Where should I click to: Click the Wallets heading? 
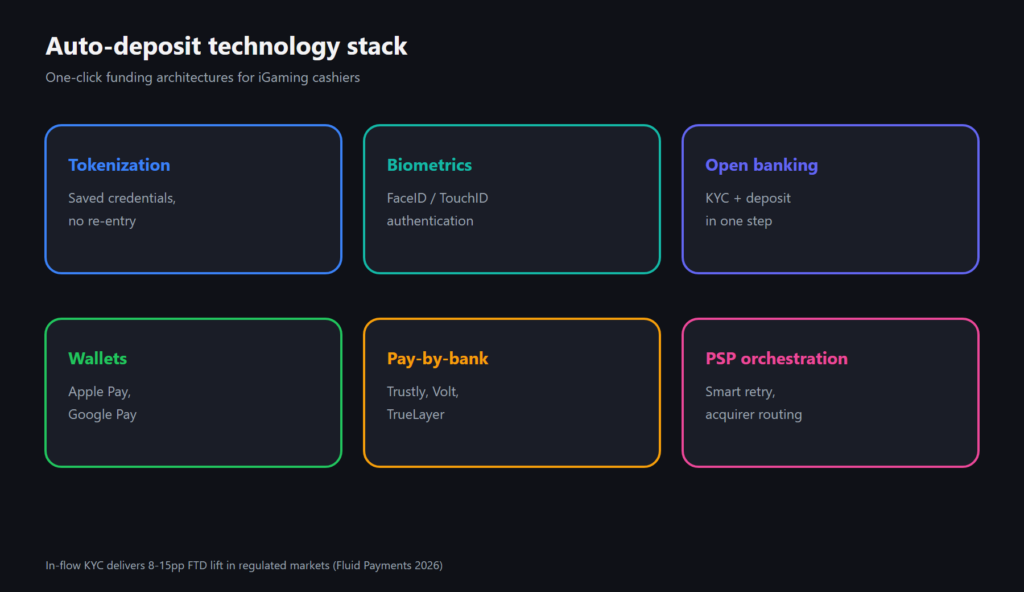click(x=97, y=358)
